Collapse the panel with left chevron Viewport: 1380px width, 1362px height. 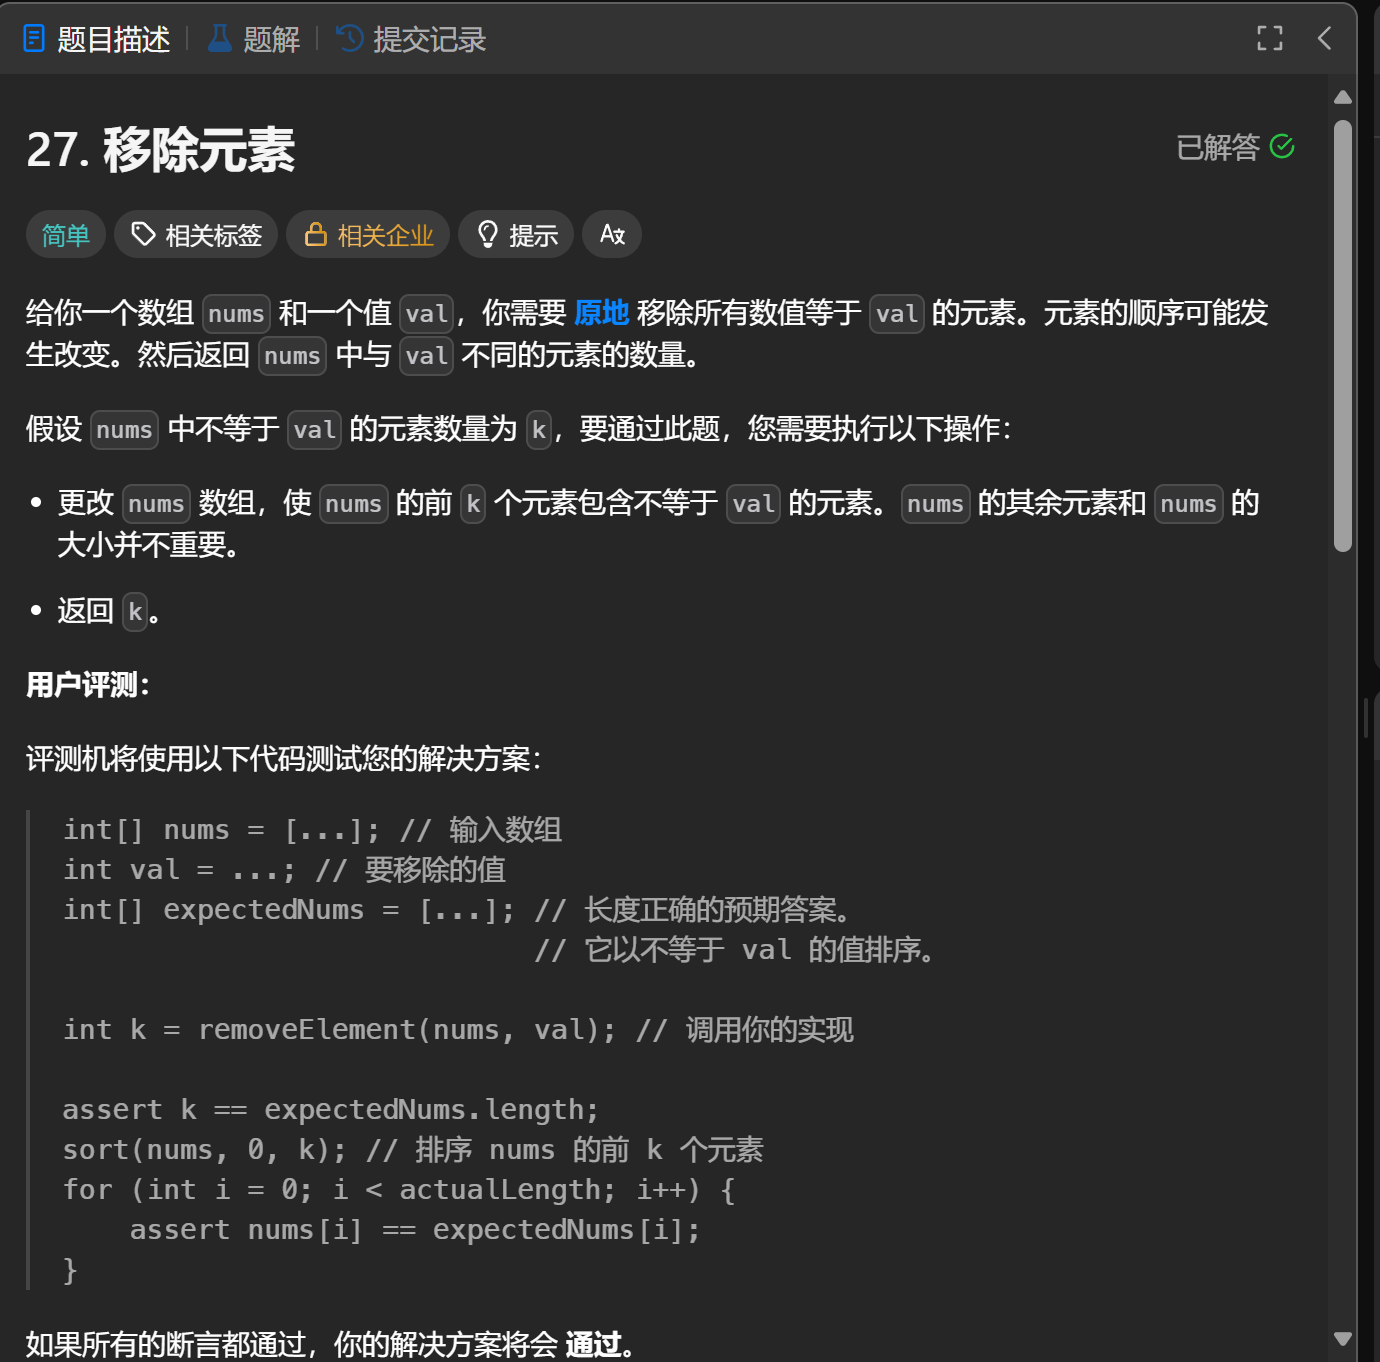click(x=1324, y=39)
